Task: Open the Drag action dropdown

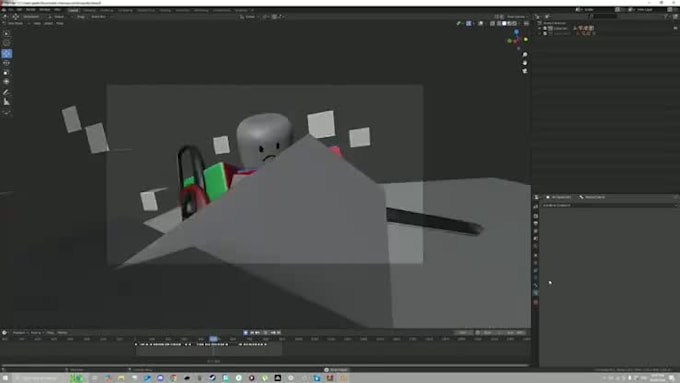Action: tap(98, 16)
